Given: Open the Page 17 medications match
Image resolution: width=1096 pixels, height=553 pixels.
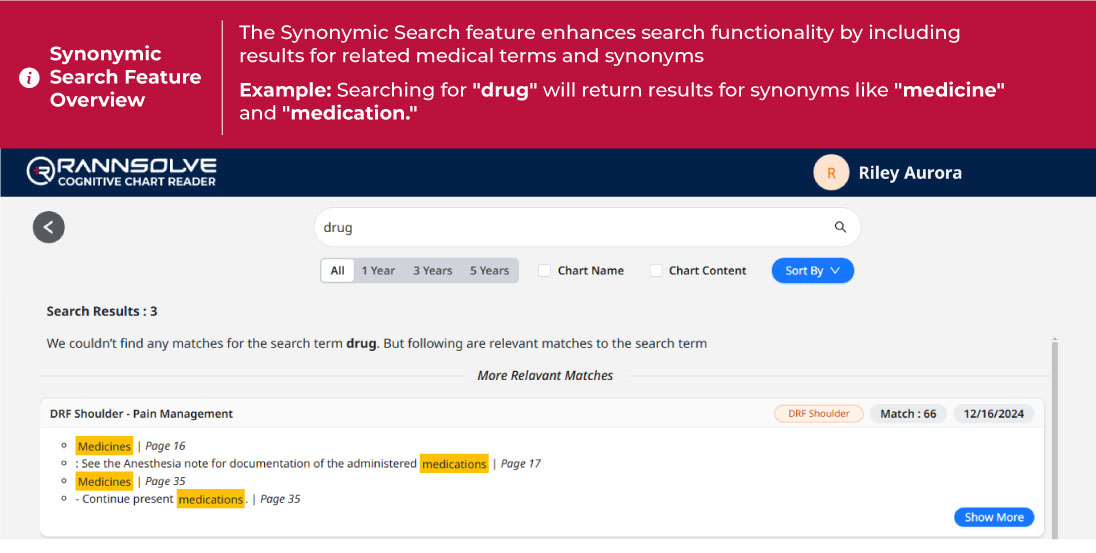Looking at the screenshot, I should point(454,464).
